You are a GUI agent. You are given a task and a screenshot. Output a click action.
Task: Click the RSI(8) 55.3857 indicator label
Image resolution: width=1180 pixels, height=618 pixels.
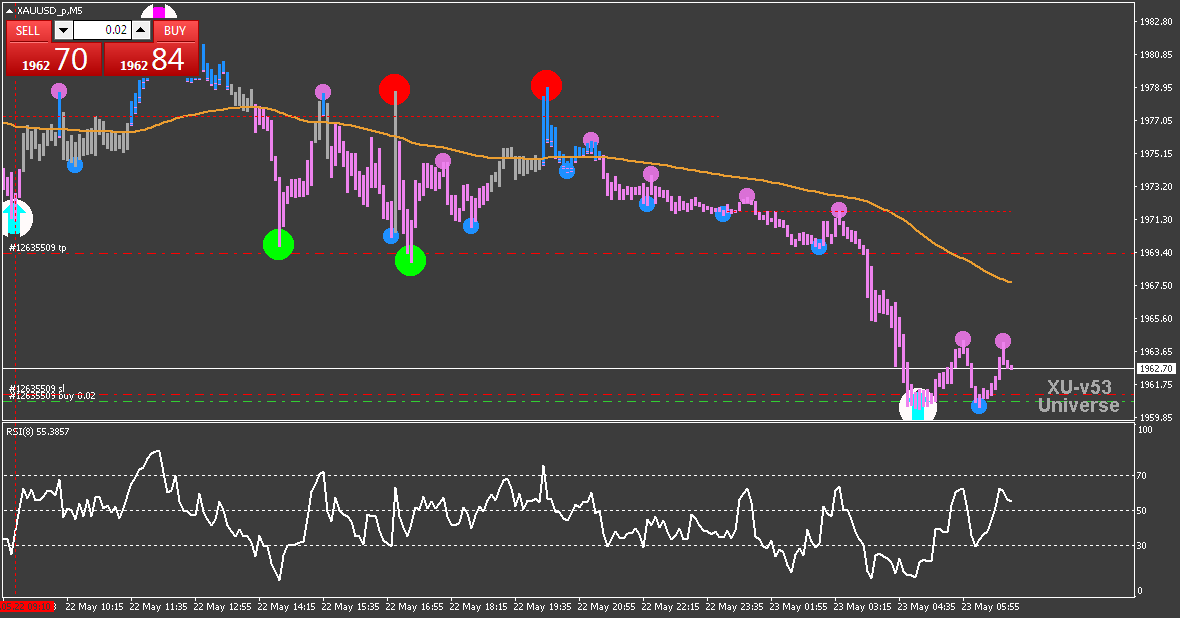click(38, 431)
